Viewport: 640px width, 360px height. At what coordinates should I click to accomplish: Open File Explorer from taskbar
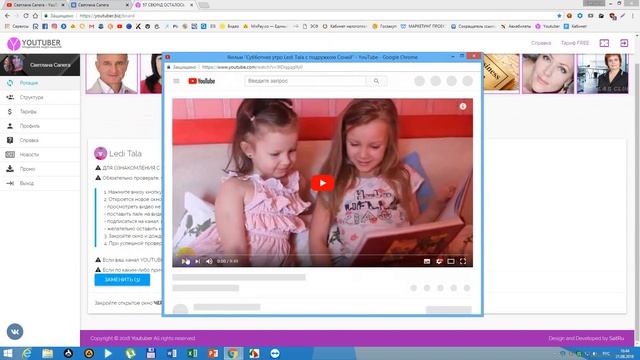coord(47,353)
